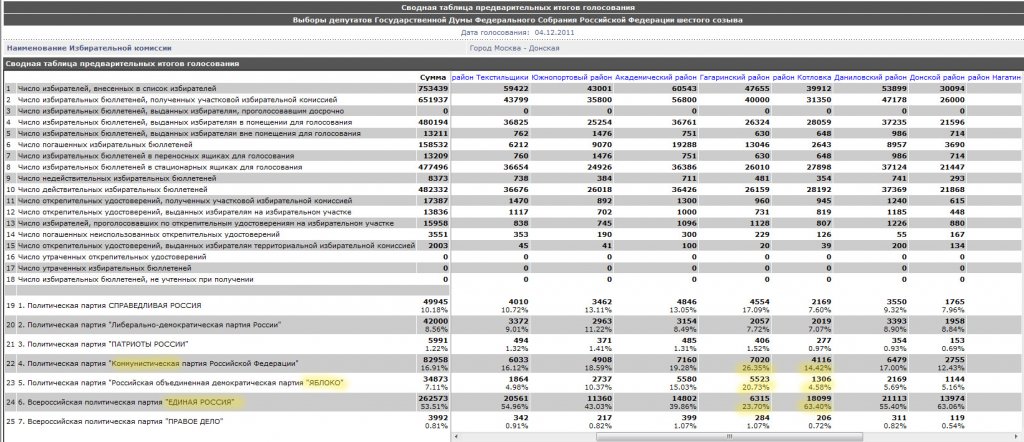Screen dimensions: 1024x442
Task: Click the highlighted 63.40% value in Котловка column
Action: point(817,406)
